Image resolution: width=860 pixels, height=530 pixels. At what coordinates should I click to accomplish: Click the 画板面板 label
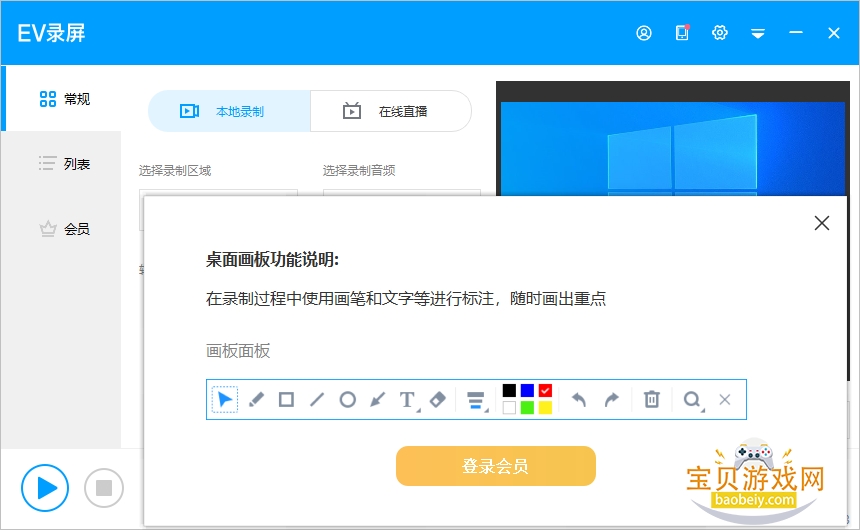tap(238, 351)
